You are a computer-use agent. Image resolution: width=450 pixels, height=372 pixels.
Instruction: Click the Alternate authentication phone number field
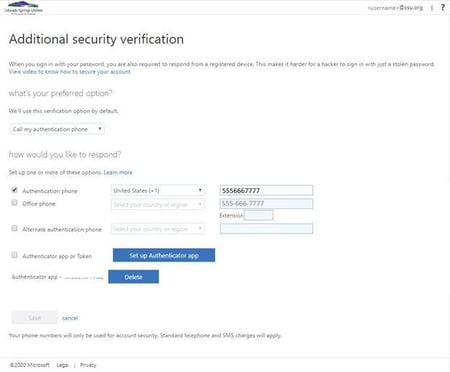pos(266,229)
